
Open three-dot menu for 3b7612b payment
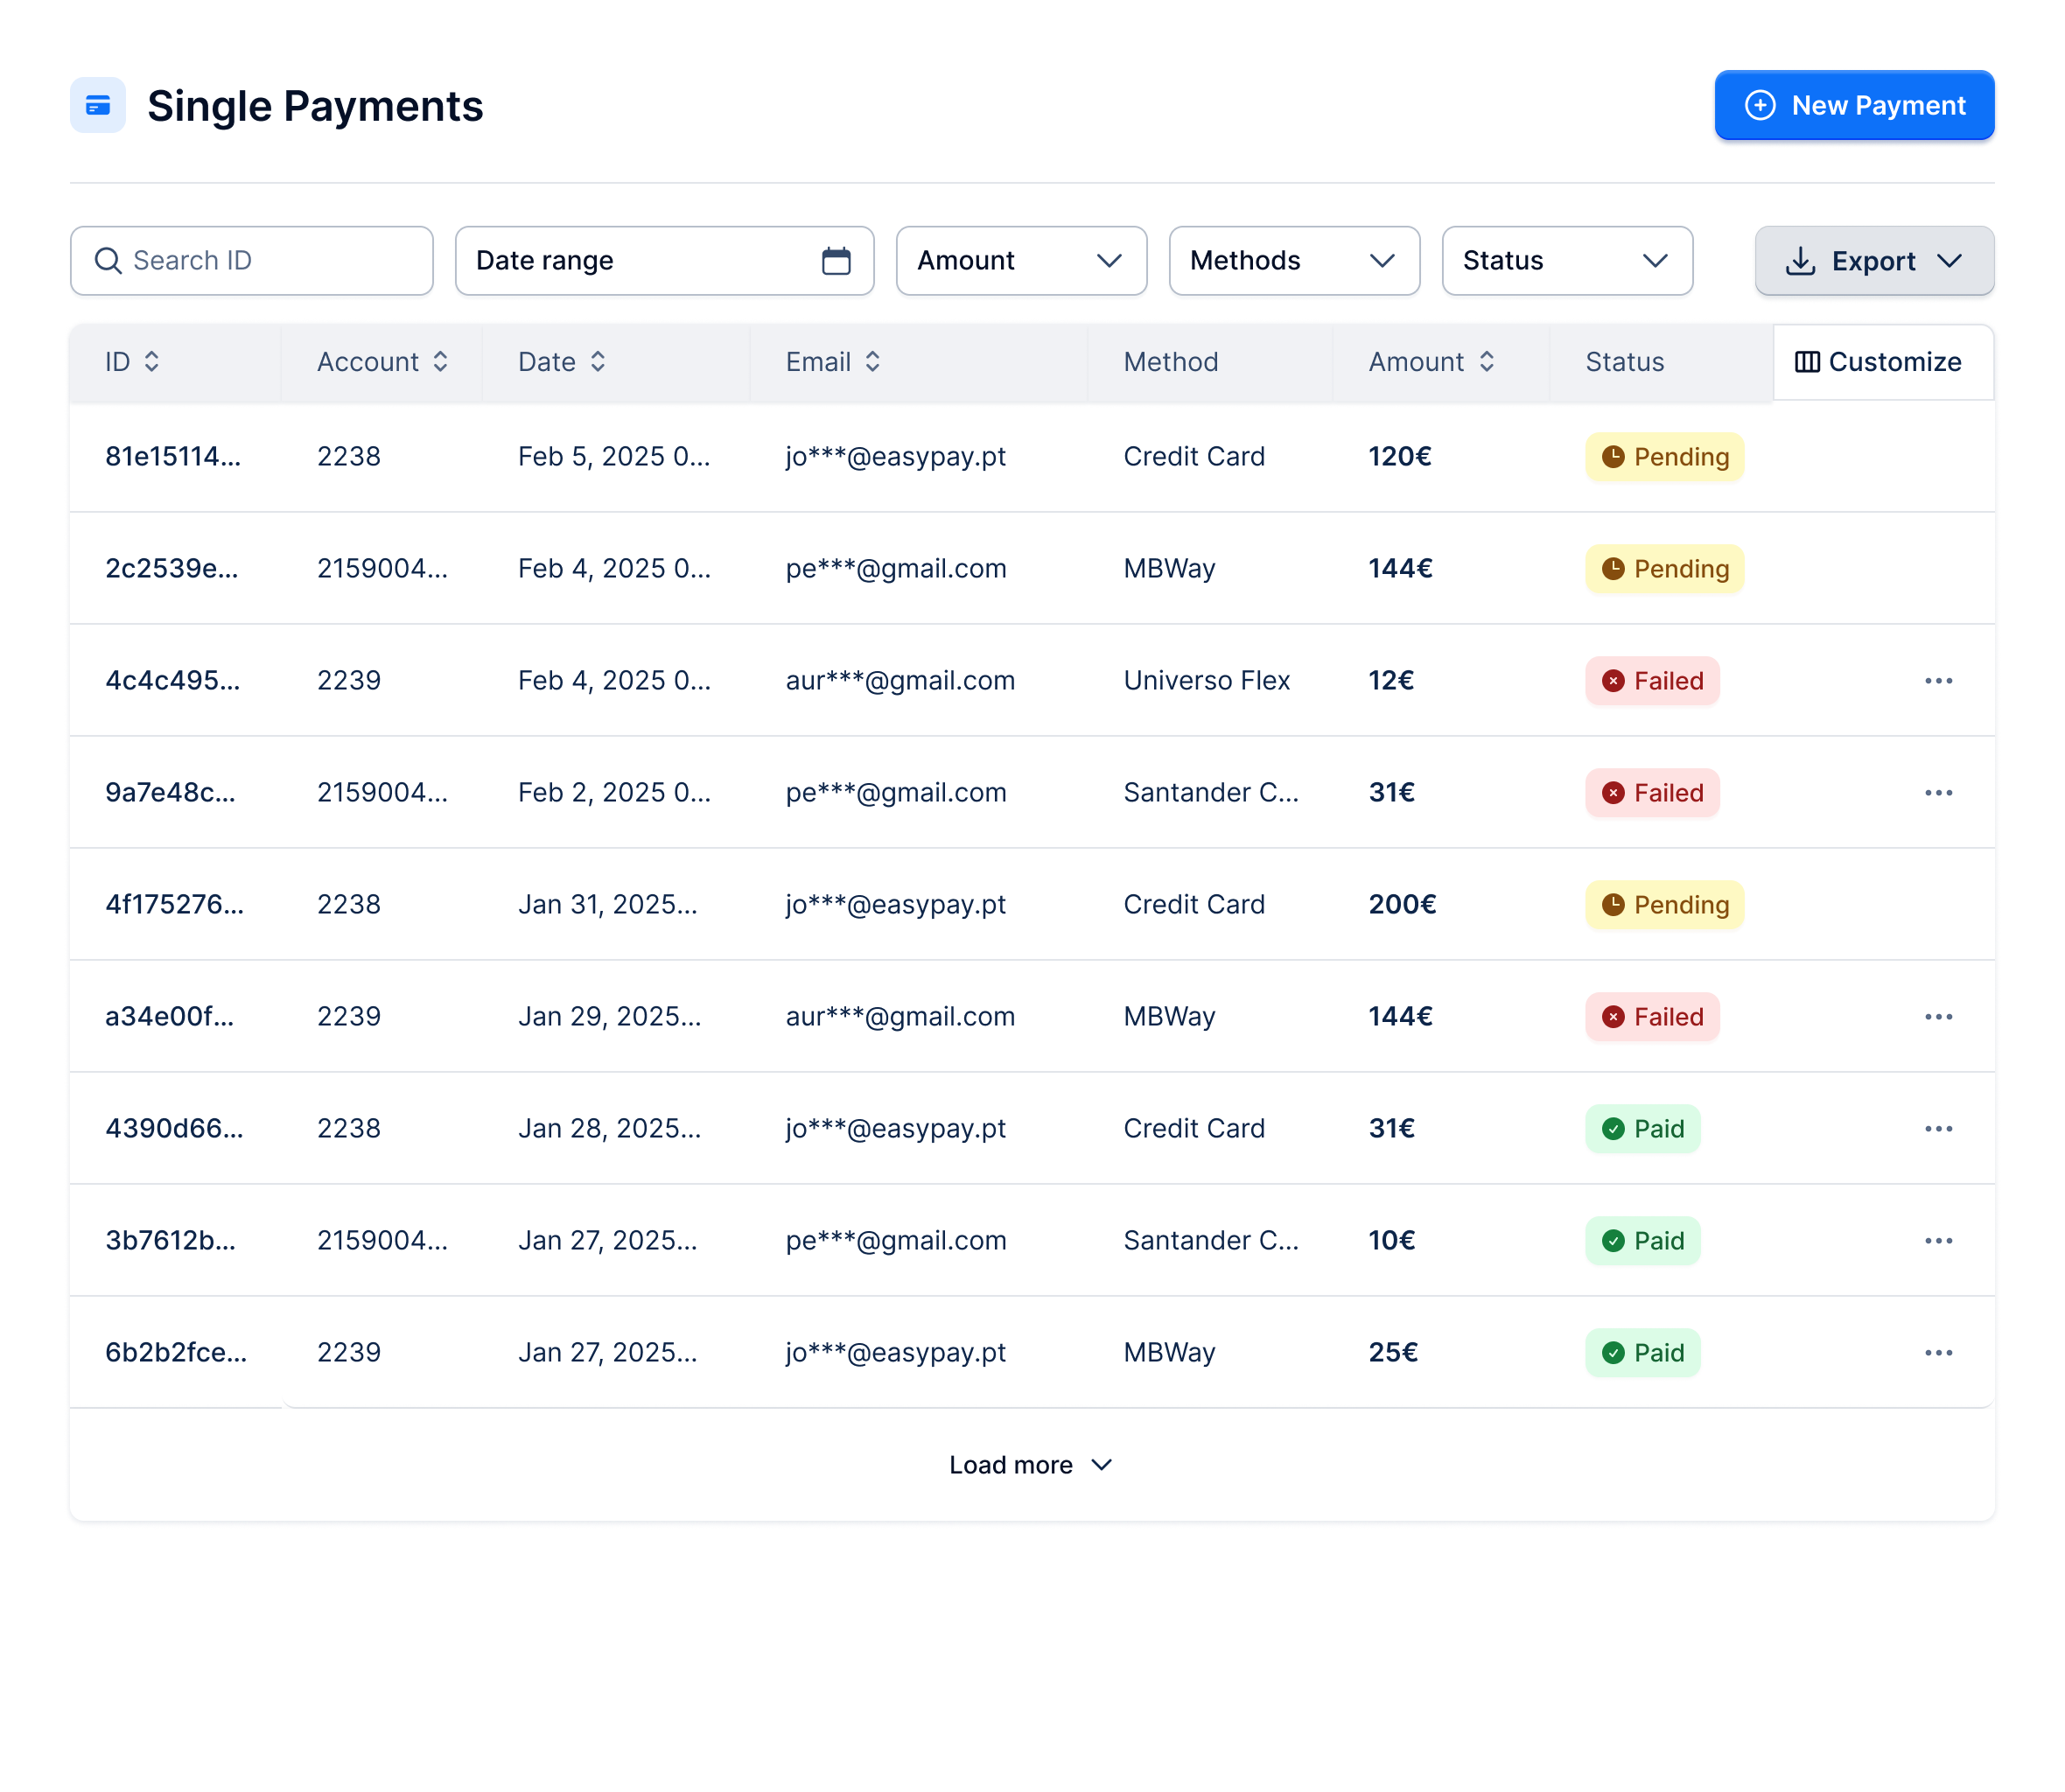[x=1938, y=1241]
